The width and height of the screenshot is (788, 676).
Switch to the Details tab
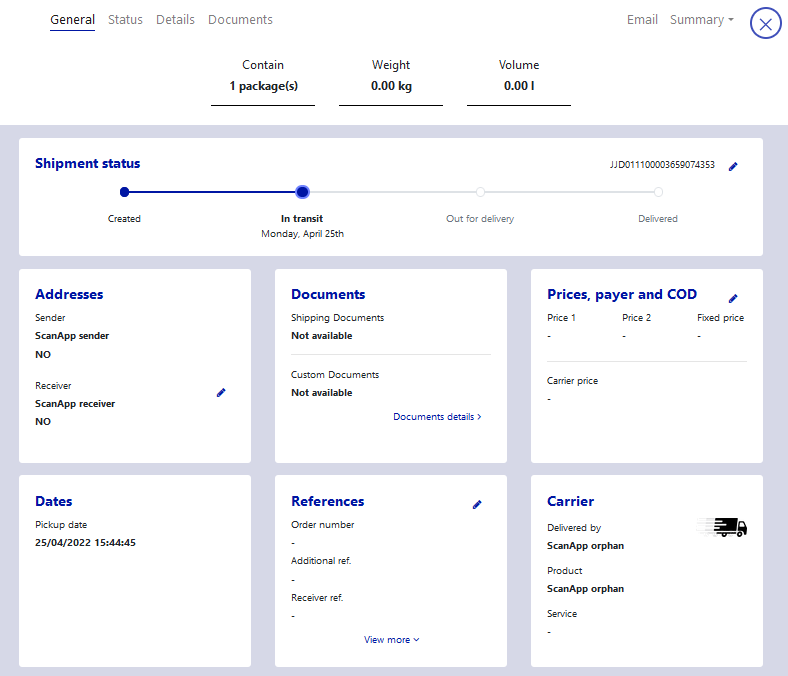click(175, 20)
